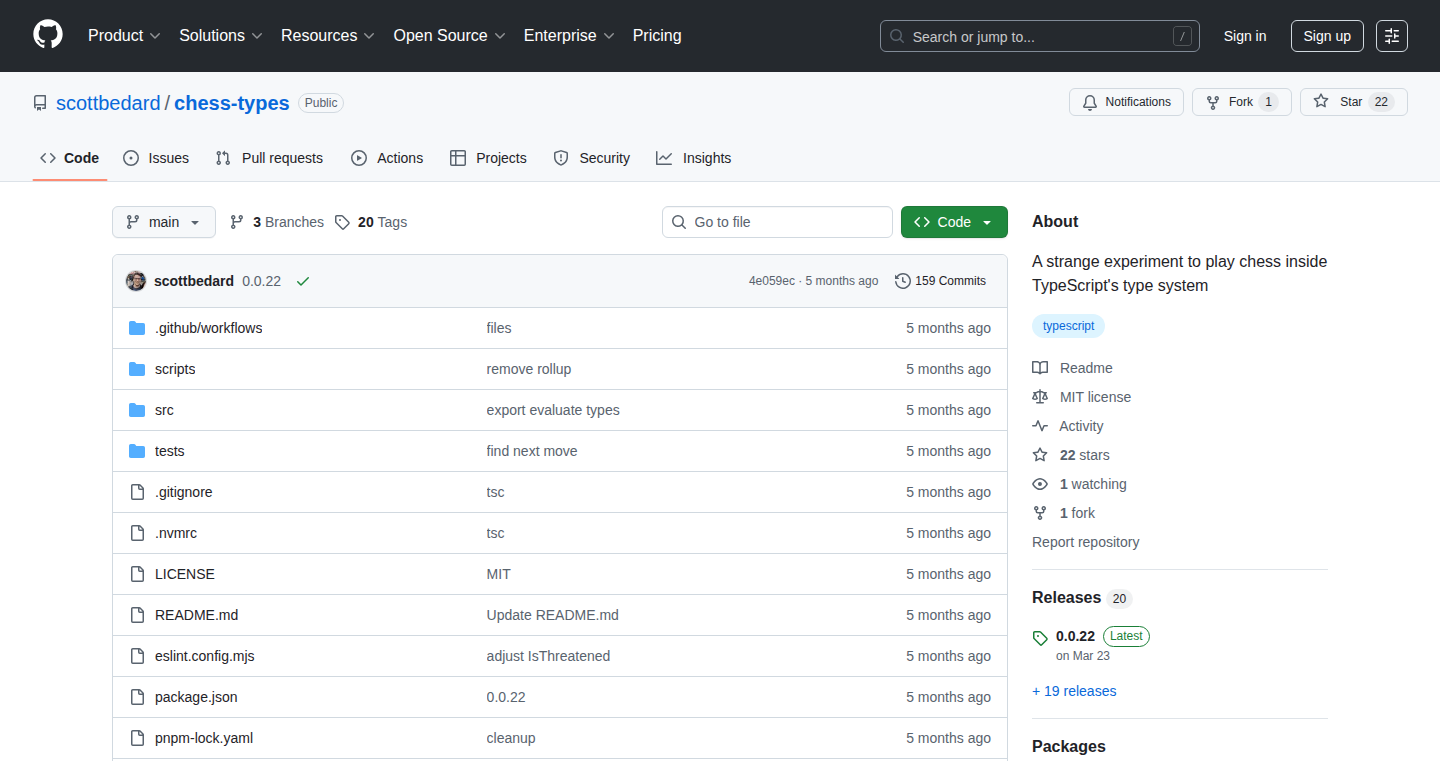Fork the repository
1440x761 pixels.
(1242, 102)
